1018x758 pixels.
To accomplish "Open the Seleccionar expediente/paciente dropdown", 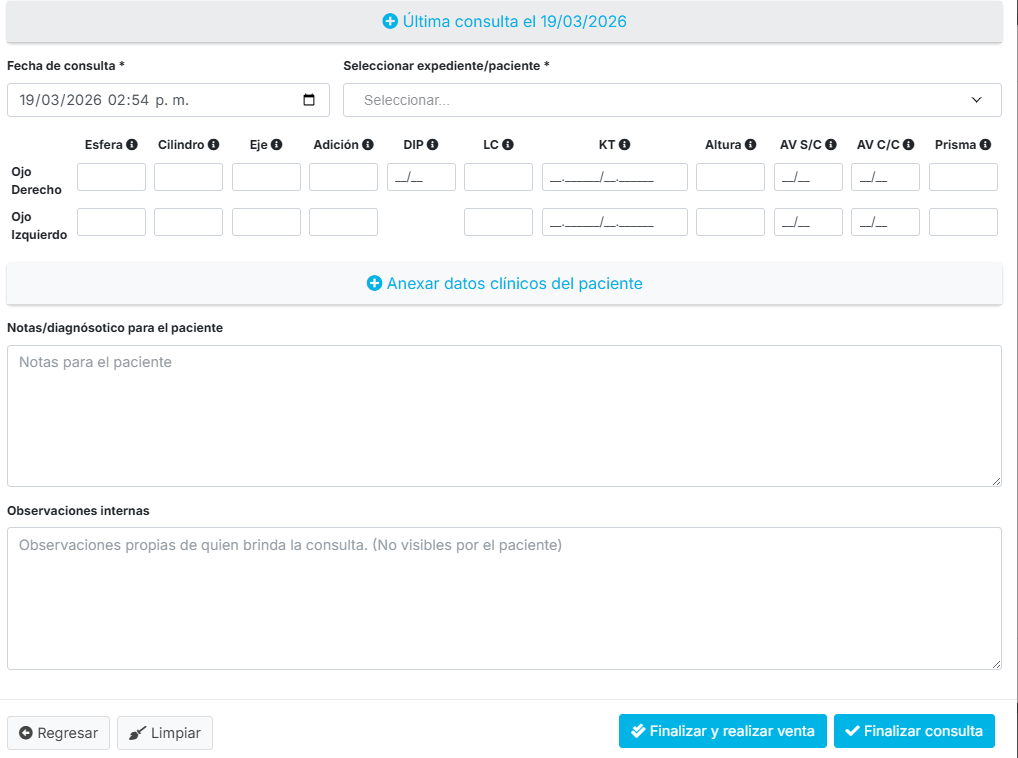I will 672,100.
